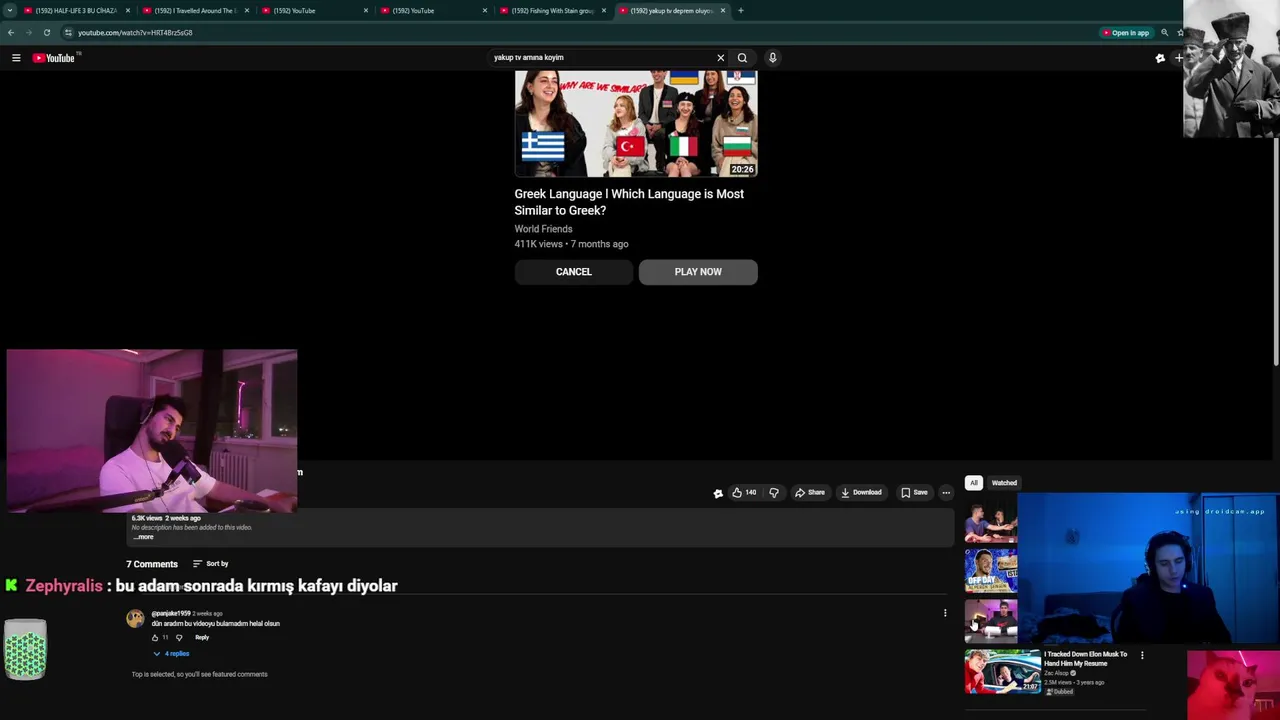The image size is (1280, 720).
Task: Reload the page with the browser refresh icon
Action: tap(46, 32)
